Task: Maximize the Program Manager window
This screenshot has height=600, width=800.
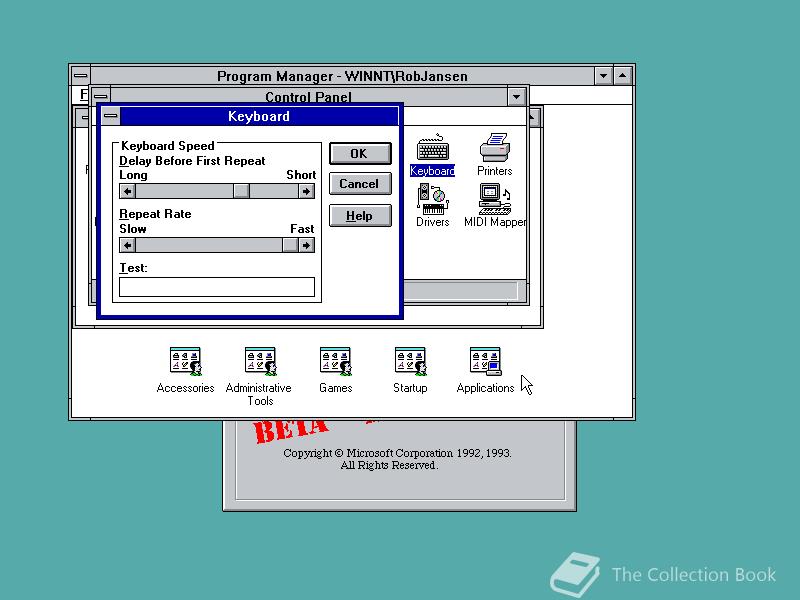Action: (622, 76)
